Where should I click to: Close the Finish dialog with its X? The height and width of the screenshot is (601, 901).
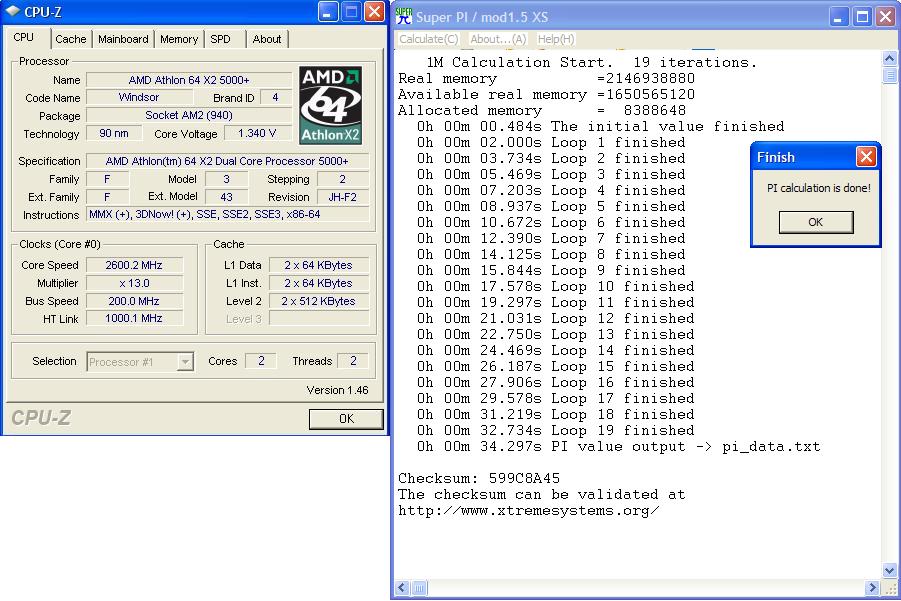(866, 156)
